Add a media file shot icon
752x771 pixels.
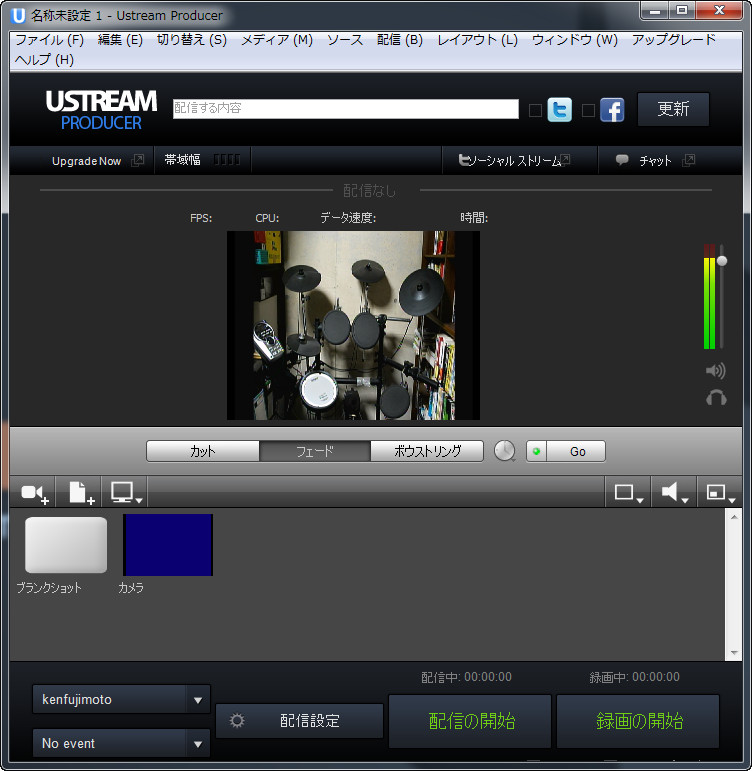(81, 492)
